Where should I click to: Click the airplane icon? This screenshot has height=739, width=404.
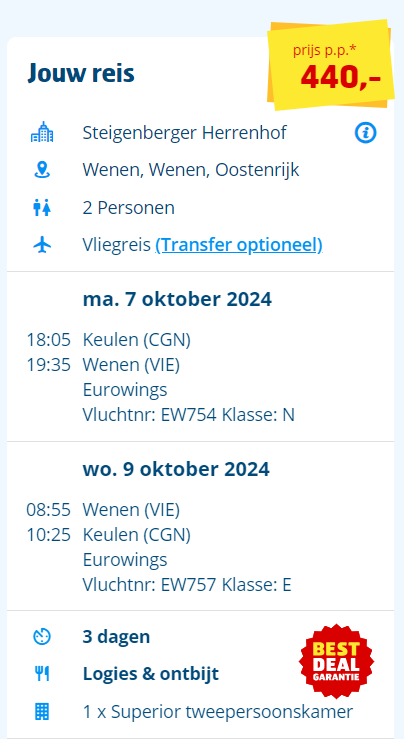42,245
